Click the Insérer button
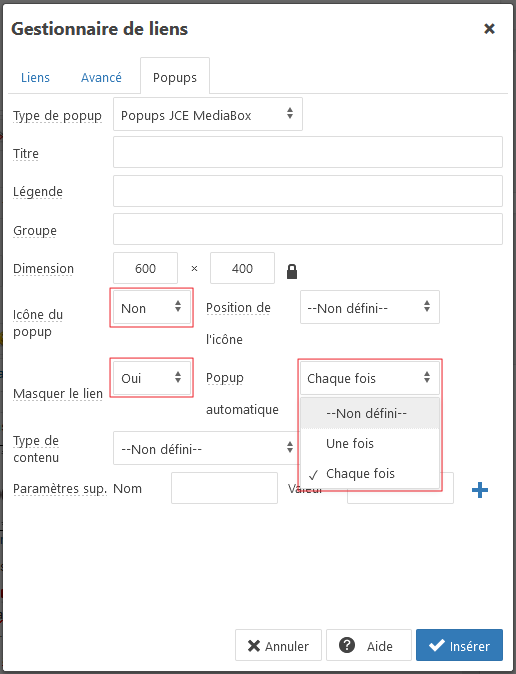 459,645
